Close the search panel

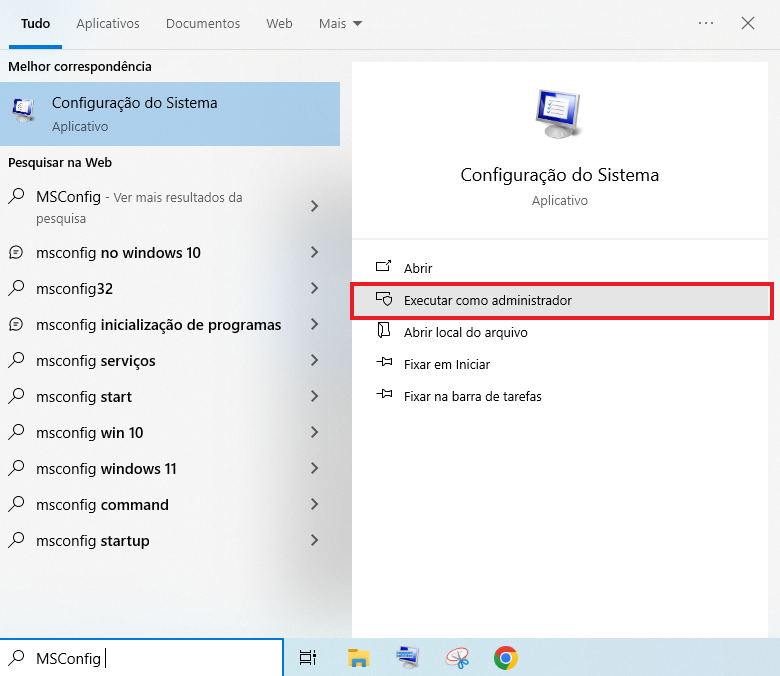tap(748, 23)
